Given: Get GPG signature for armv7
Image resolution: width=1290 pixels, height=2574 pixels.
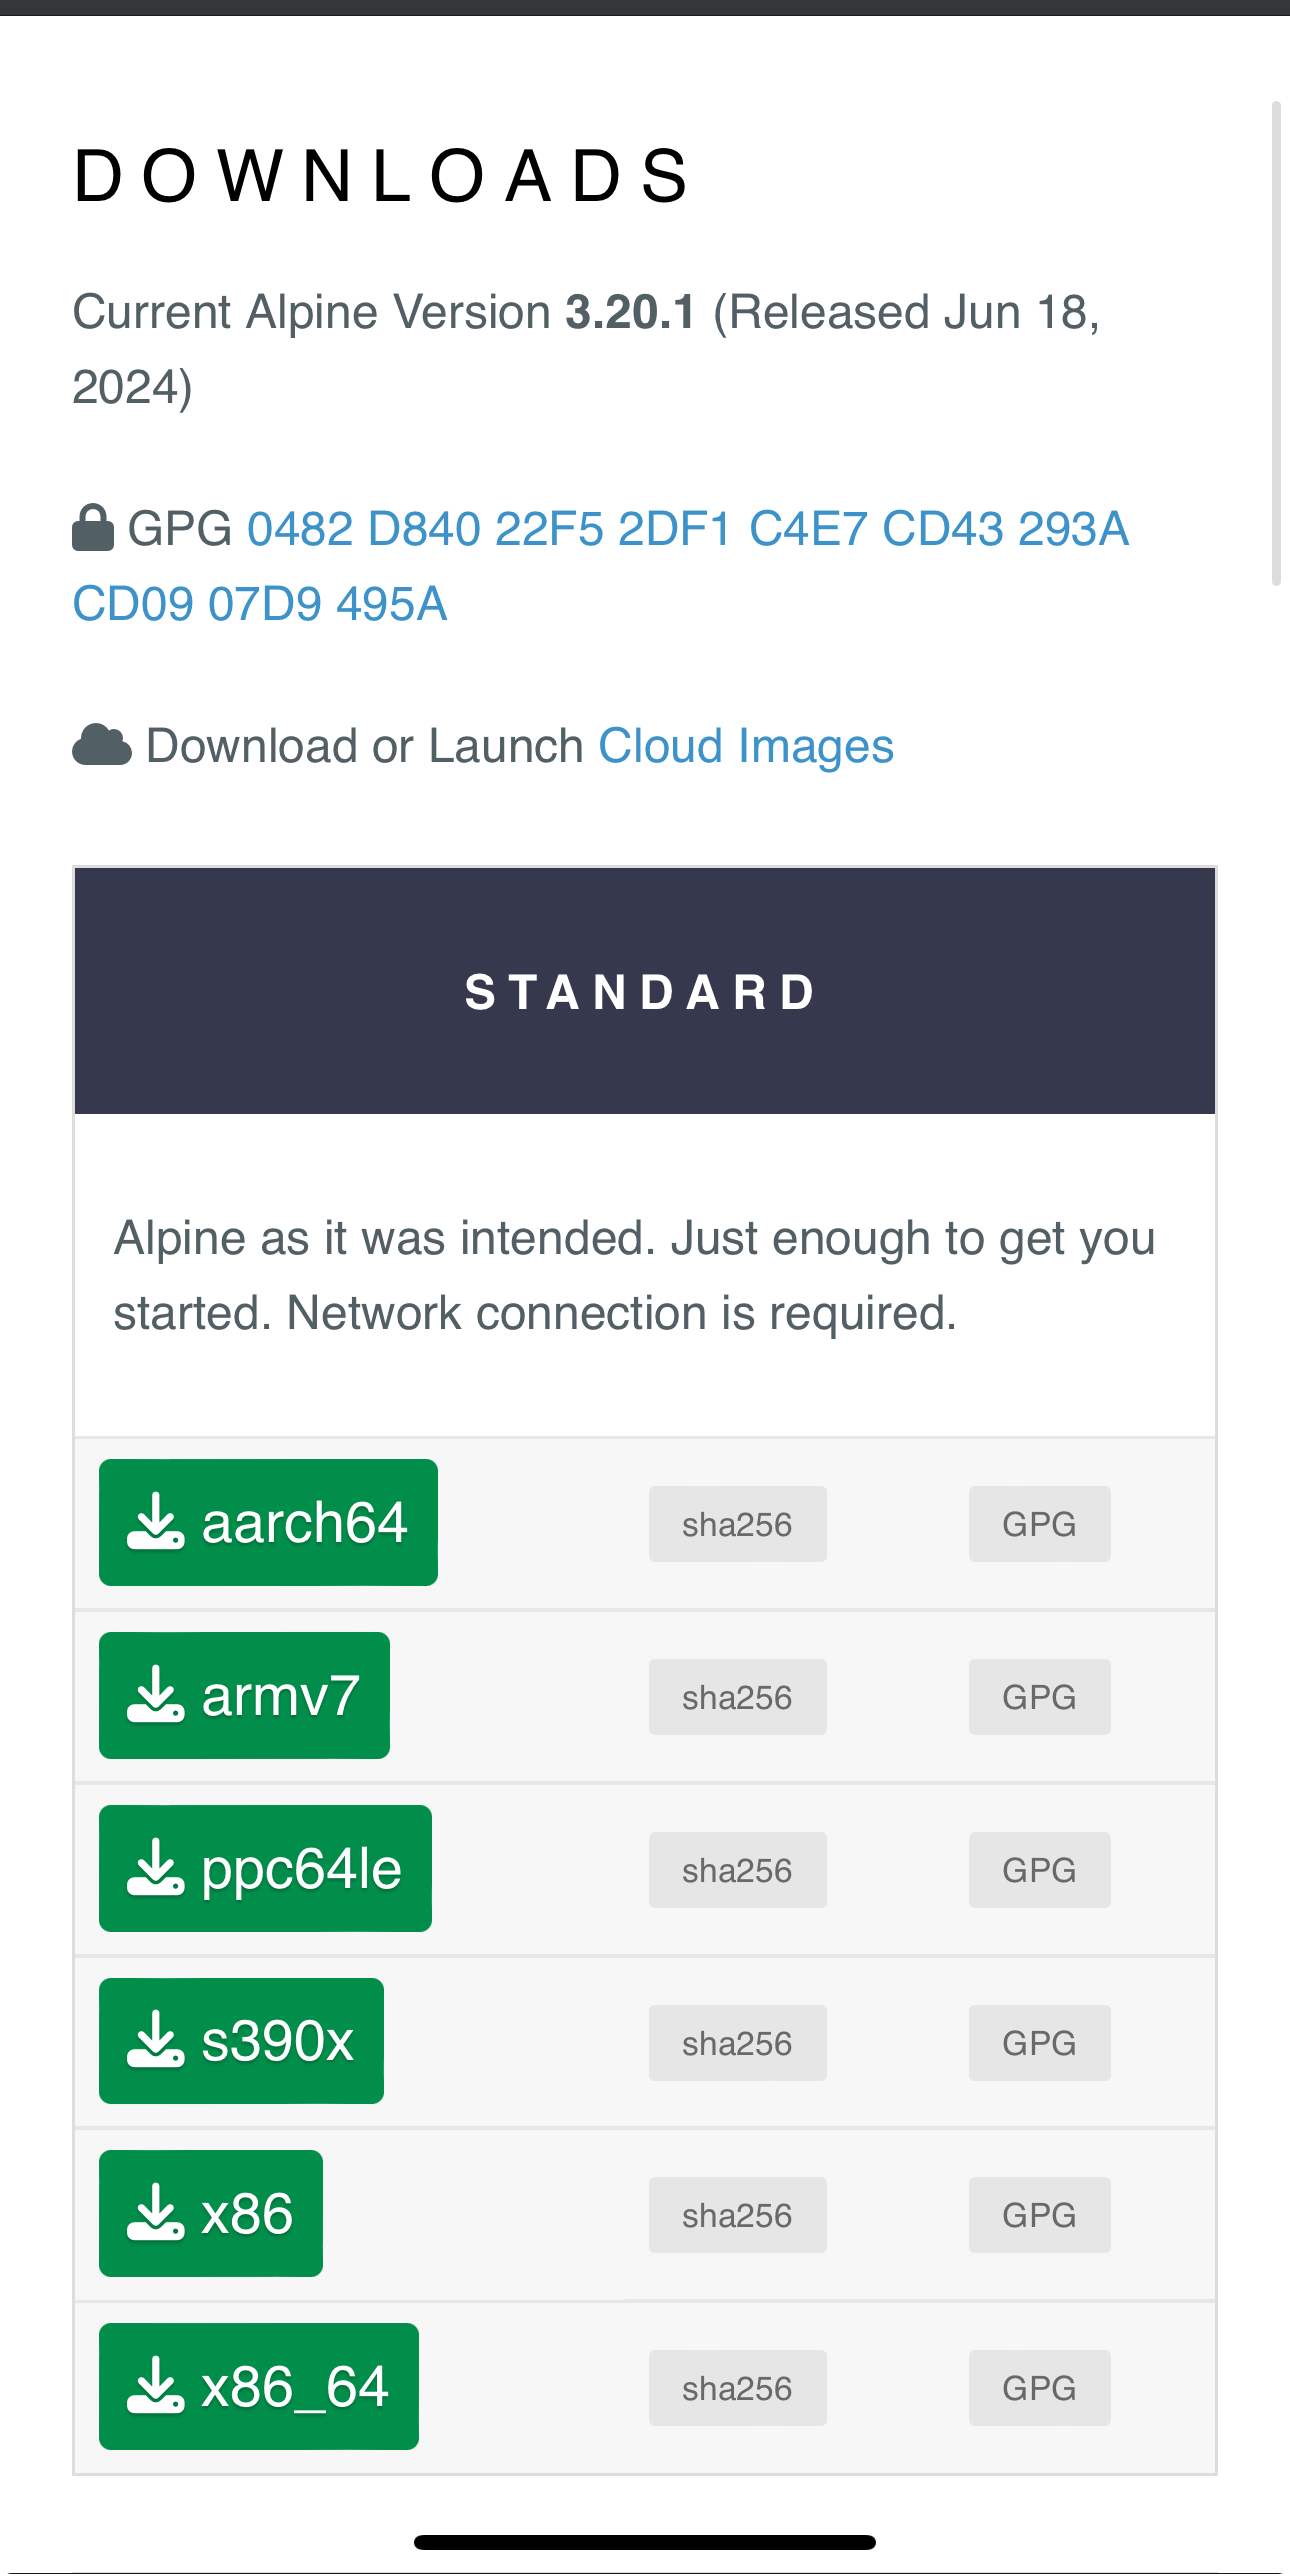Looking at the screenshot, I should pyautogui.click(x=1040, y=1697).
